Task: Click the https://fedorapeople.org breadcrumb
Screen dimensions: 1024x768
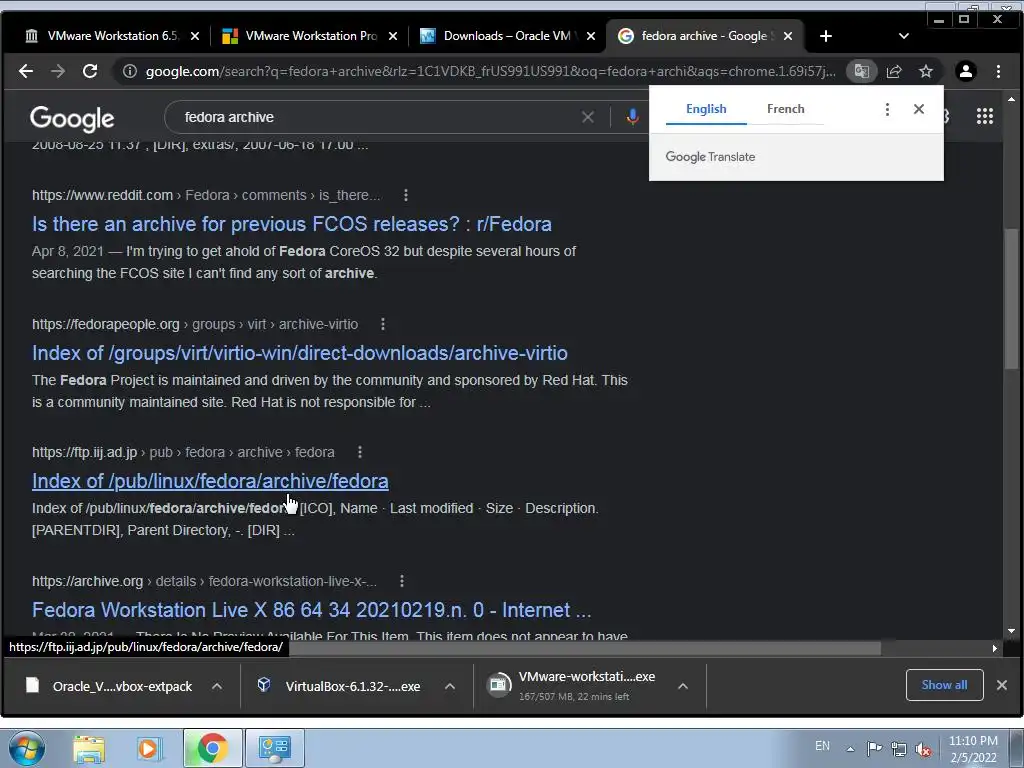Action: point(106,324)
